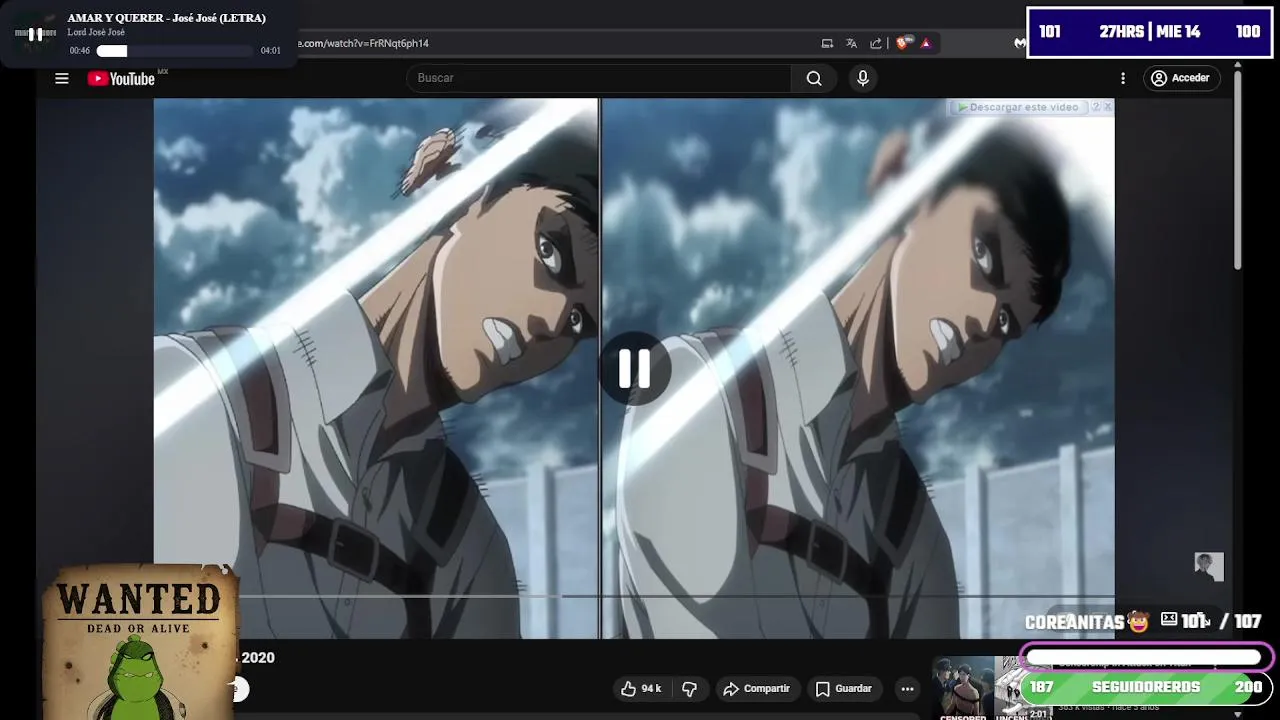Open YouTube settings three-dot menu
This screenshot has width=1280, height=720.
click(1123, 78)
